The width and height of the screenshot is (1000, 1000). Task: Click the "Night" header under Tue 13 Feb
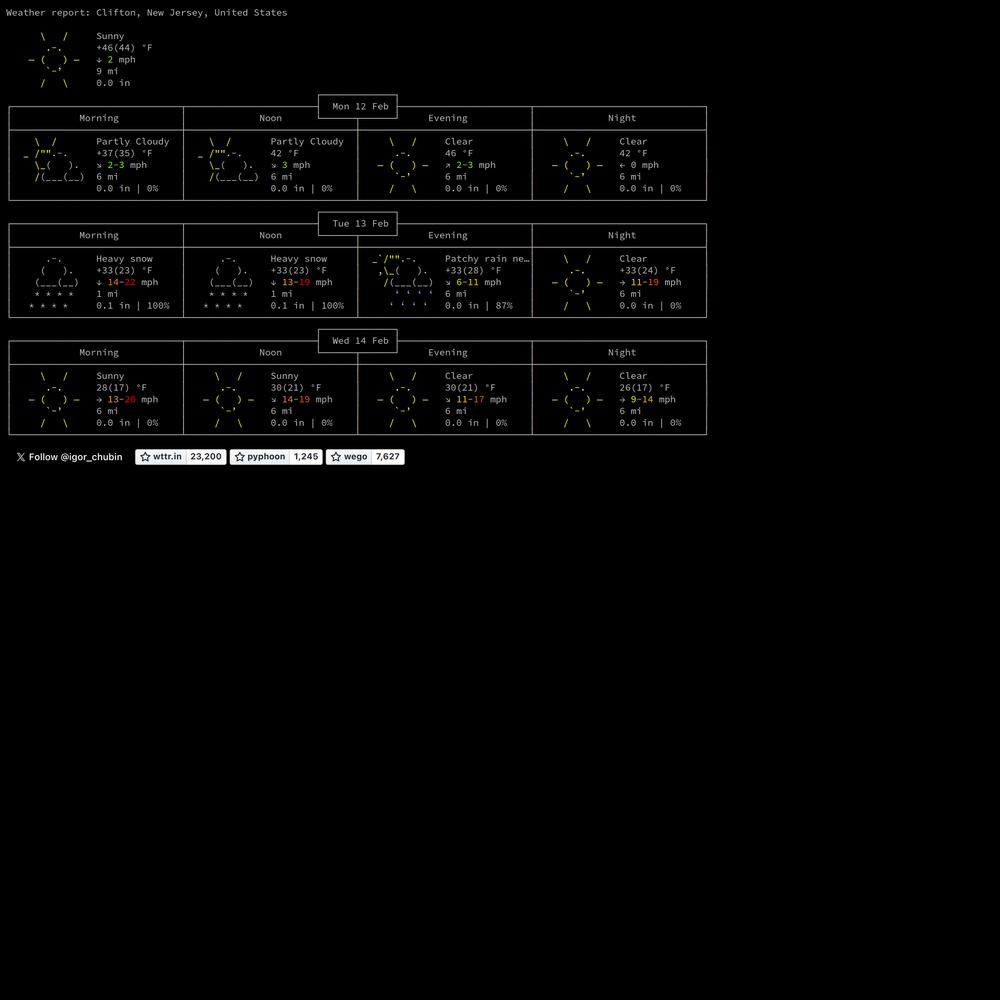coord(622,235)
